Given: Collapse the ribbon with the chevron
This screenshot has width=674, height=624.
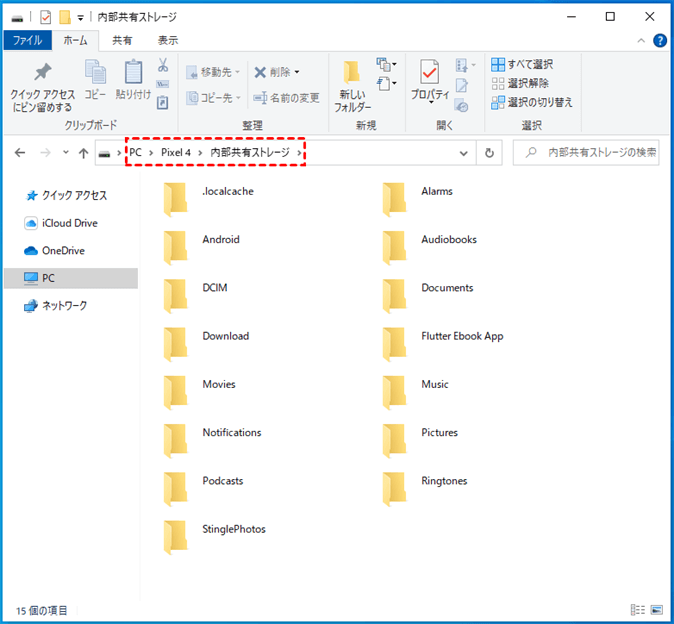Looking at the screenshot, I should pyautogui.click(x=641, y=41).
